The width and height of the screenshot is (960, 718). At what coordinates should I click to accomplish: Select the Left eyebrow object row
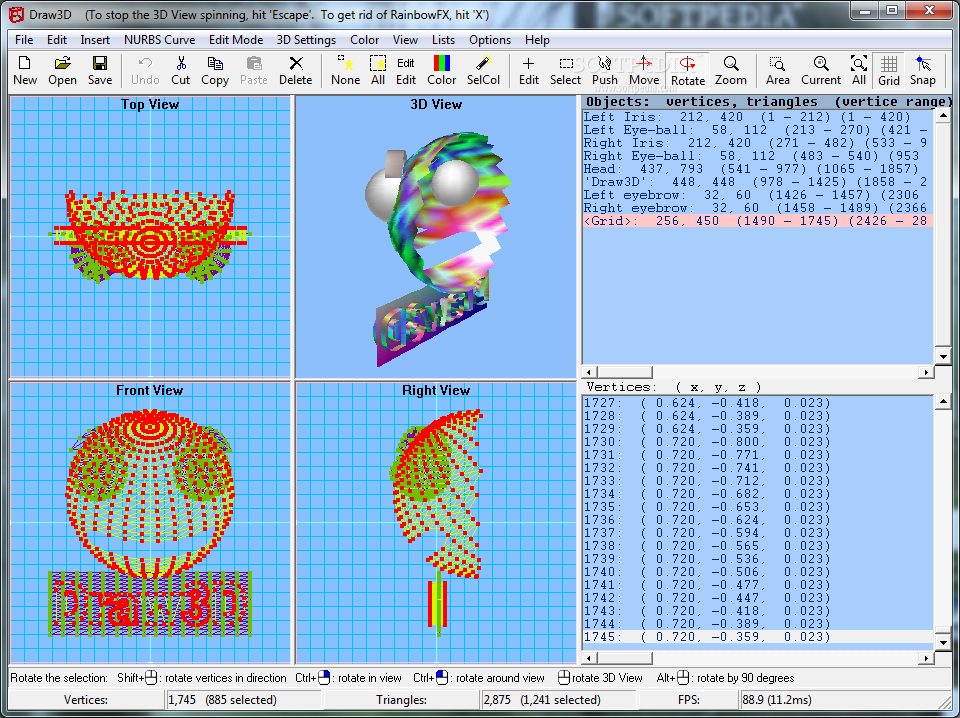coord(758,195)
